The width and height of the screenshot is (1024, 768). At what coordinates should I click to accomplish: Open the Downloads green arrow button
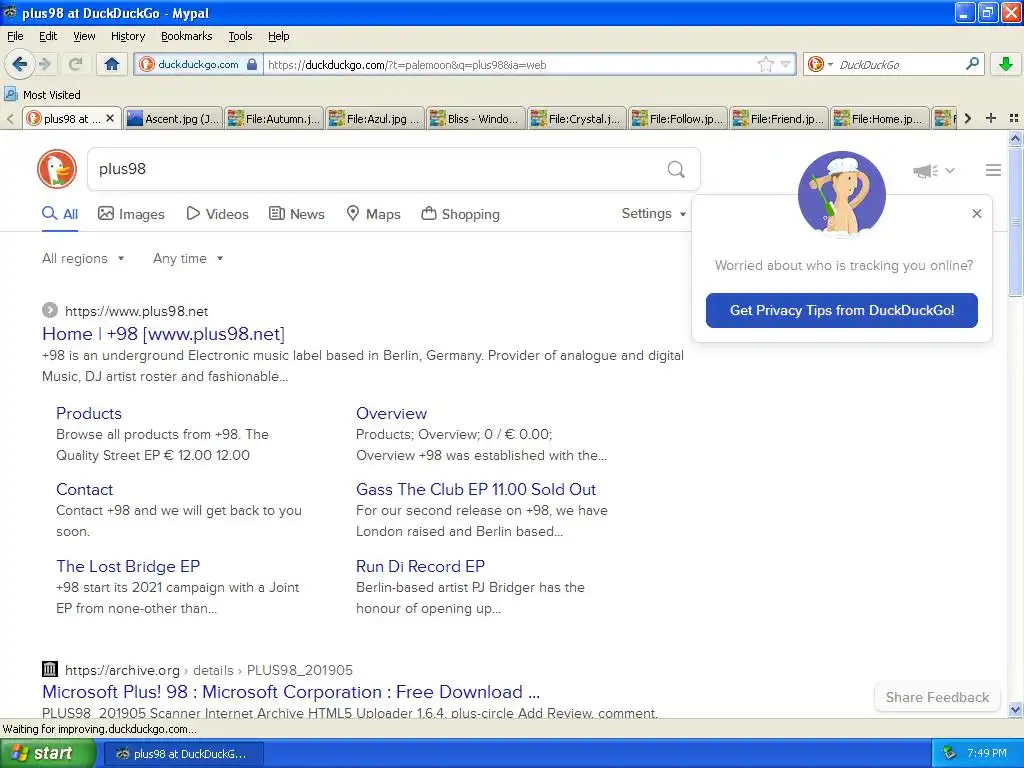point(1006,64)
